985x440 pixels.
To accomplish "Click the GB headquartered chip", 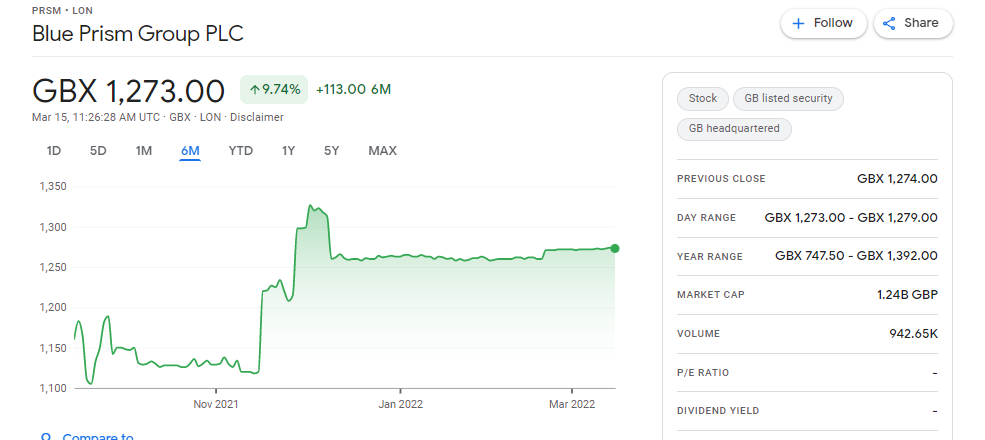I will 734,129.
